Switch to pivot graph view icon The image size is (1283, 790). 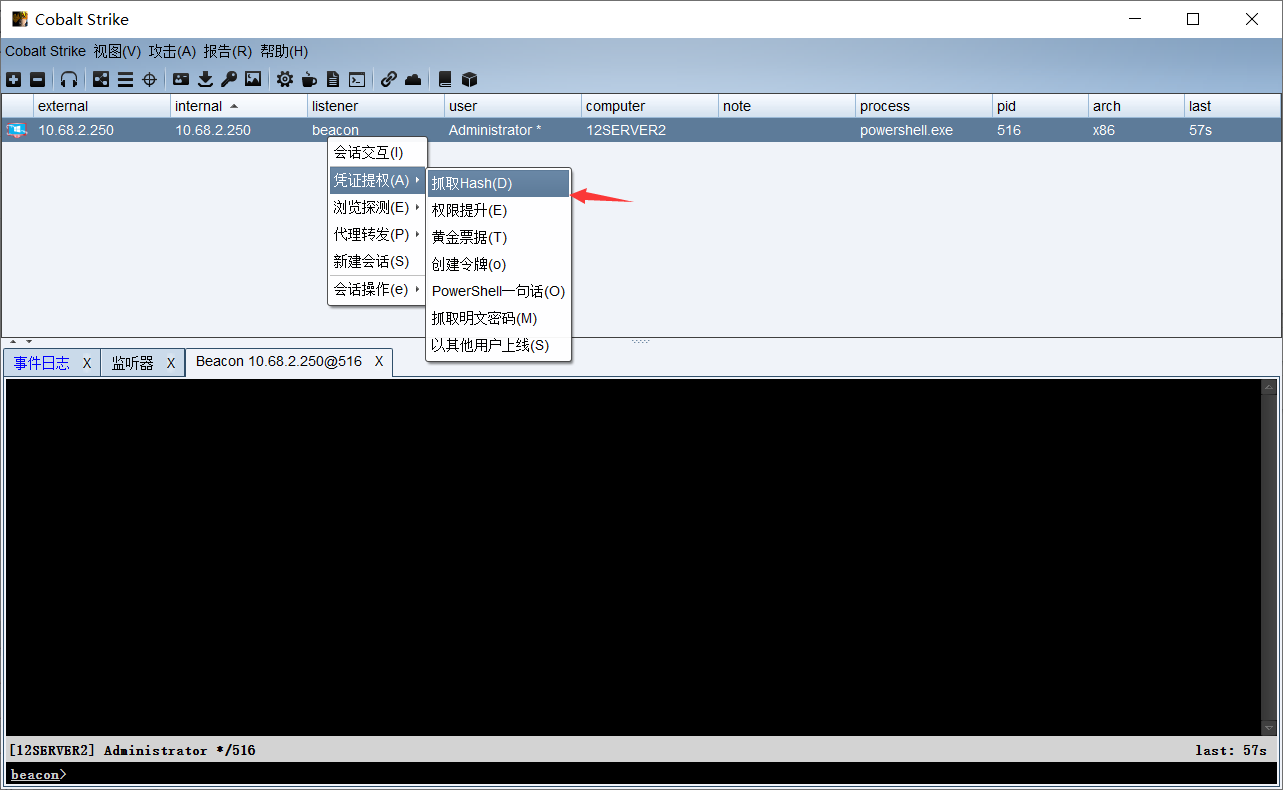coord(101,79)
